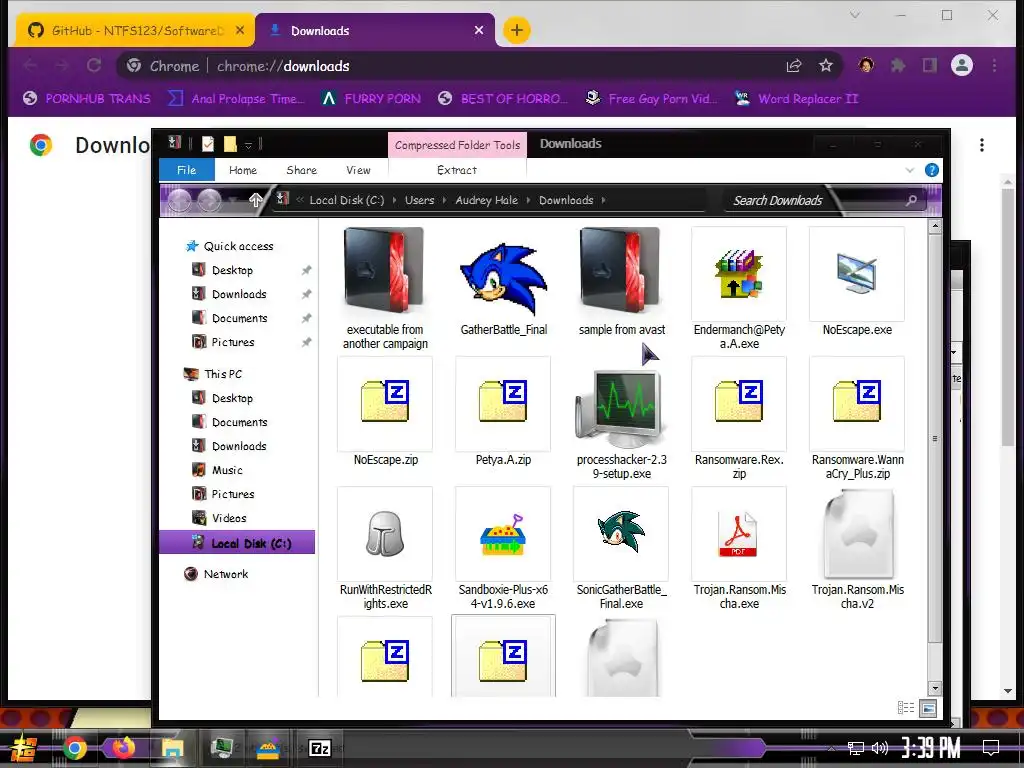Image resolution: width=1024 pixels, height=768 pixels.
Task: Open the File menu in Explorer
Action: 186,170
